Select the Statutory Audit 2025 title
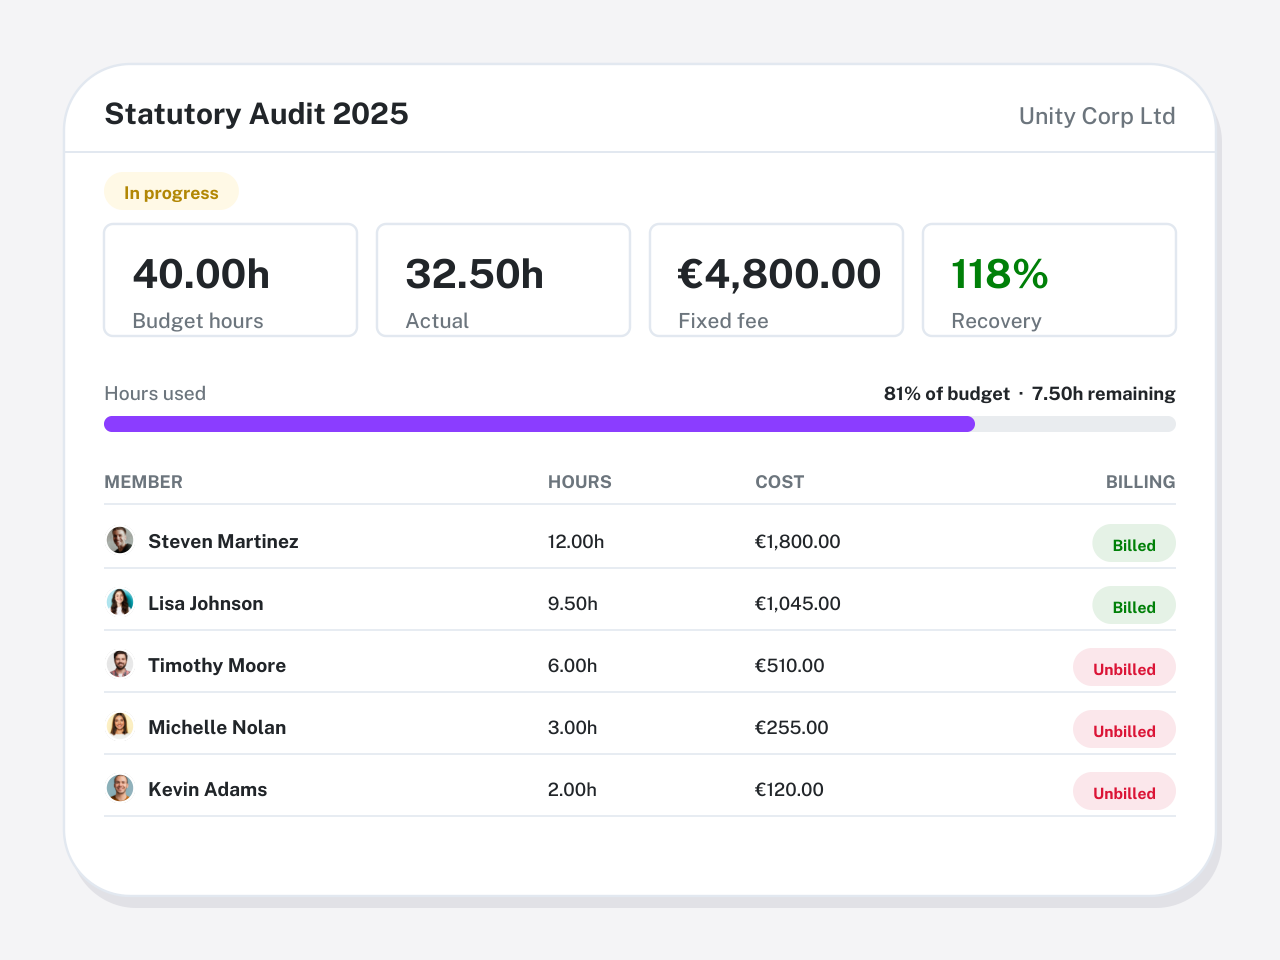The image size is (1280, 960). [x=257, y=114]
